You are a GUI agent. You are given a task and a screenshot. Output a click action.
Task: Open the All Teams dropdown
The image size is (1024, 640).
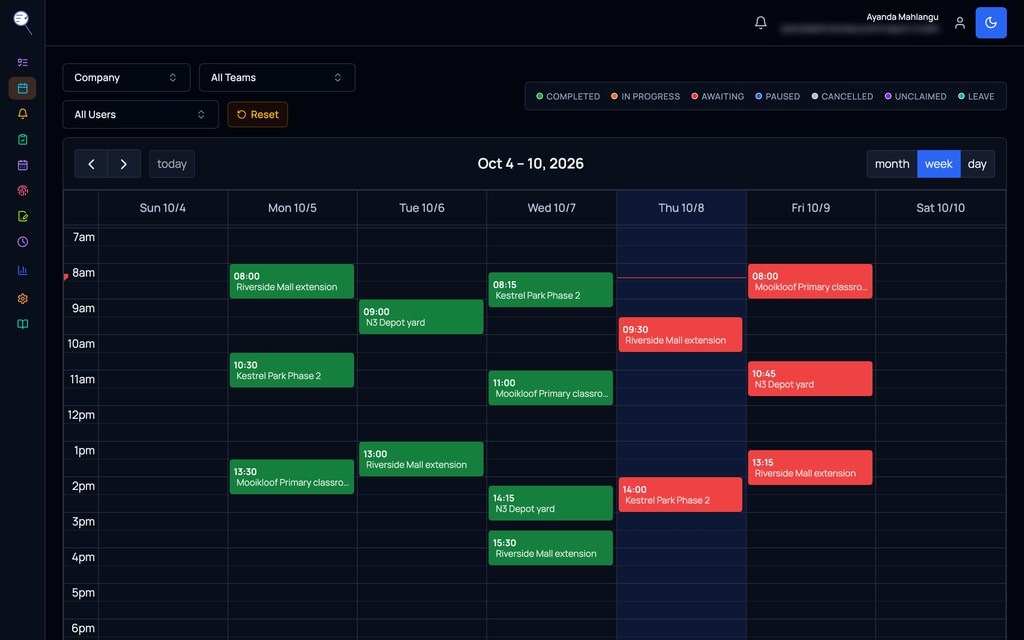277,78
